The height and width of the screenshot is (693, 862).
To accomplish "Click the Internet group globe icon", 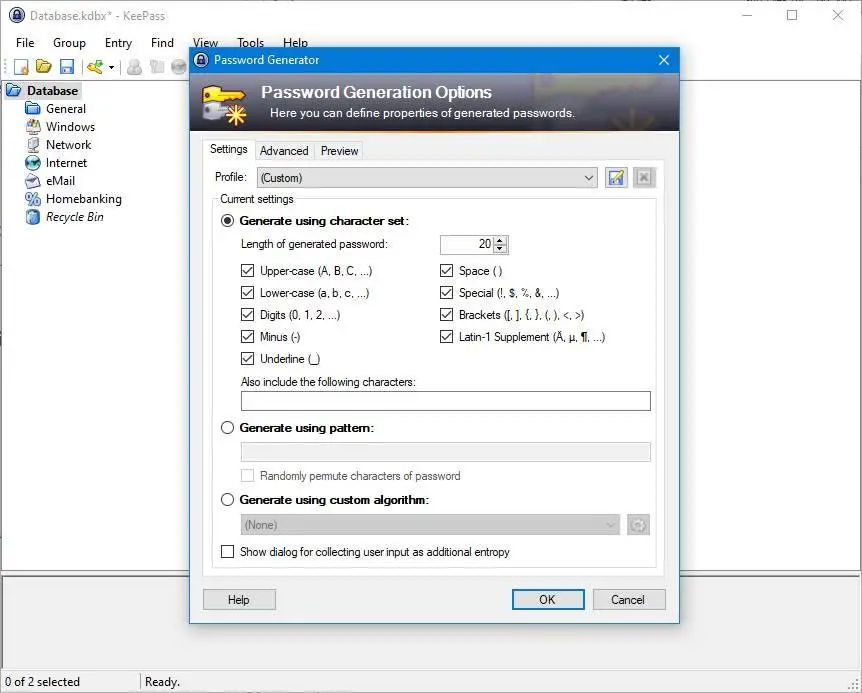I will point(33,163).
